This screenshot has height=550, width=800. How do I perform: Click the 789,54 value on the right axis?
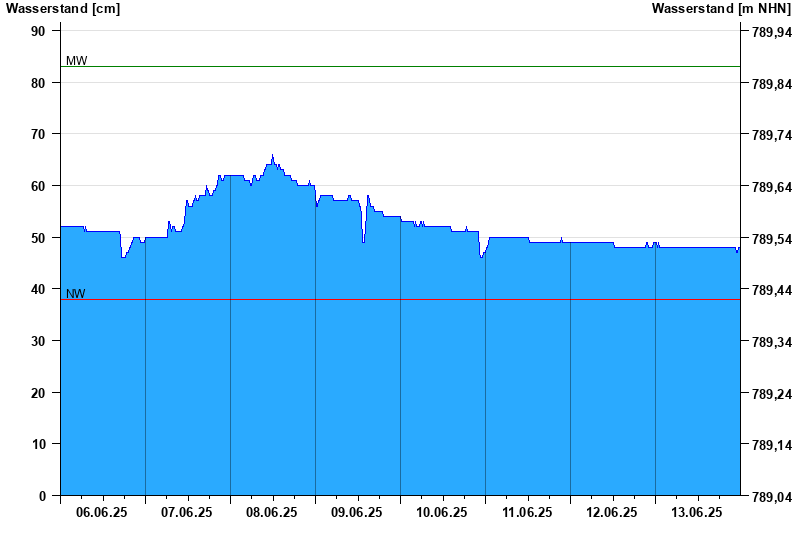tap(771, 239)
